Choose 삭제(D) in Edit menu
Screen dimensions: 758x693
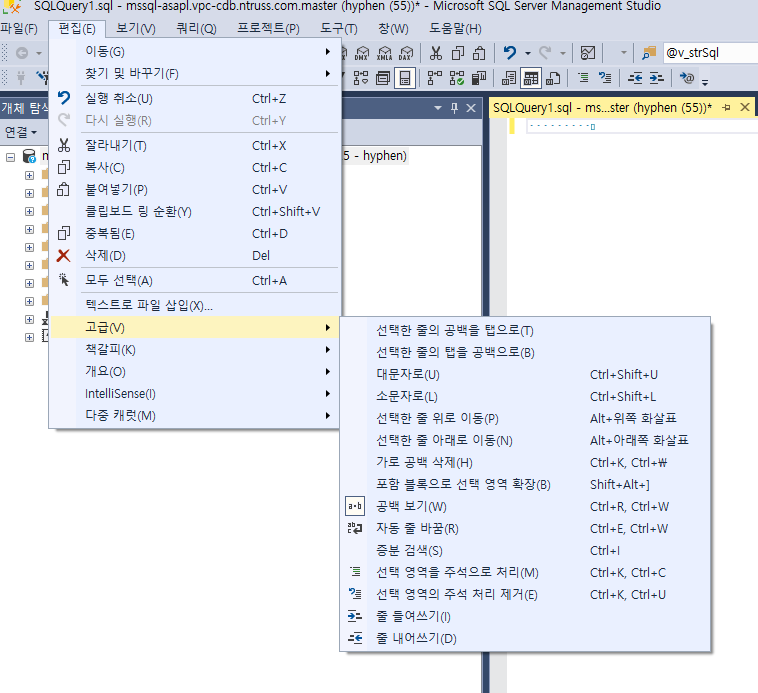click(195, 255)
